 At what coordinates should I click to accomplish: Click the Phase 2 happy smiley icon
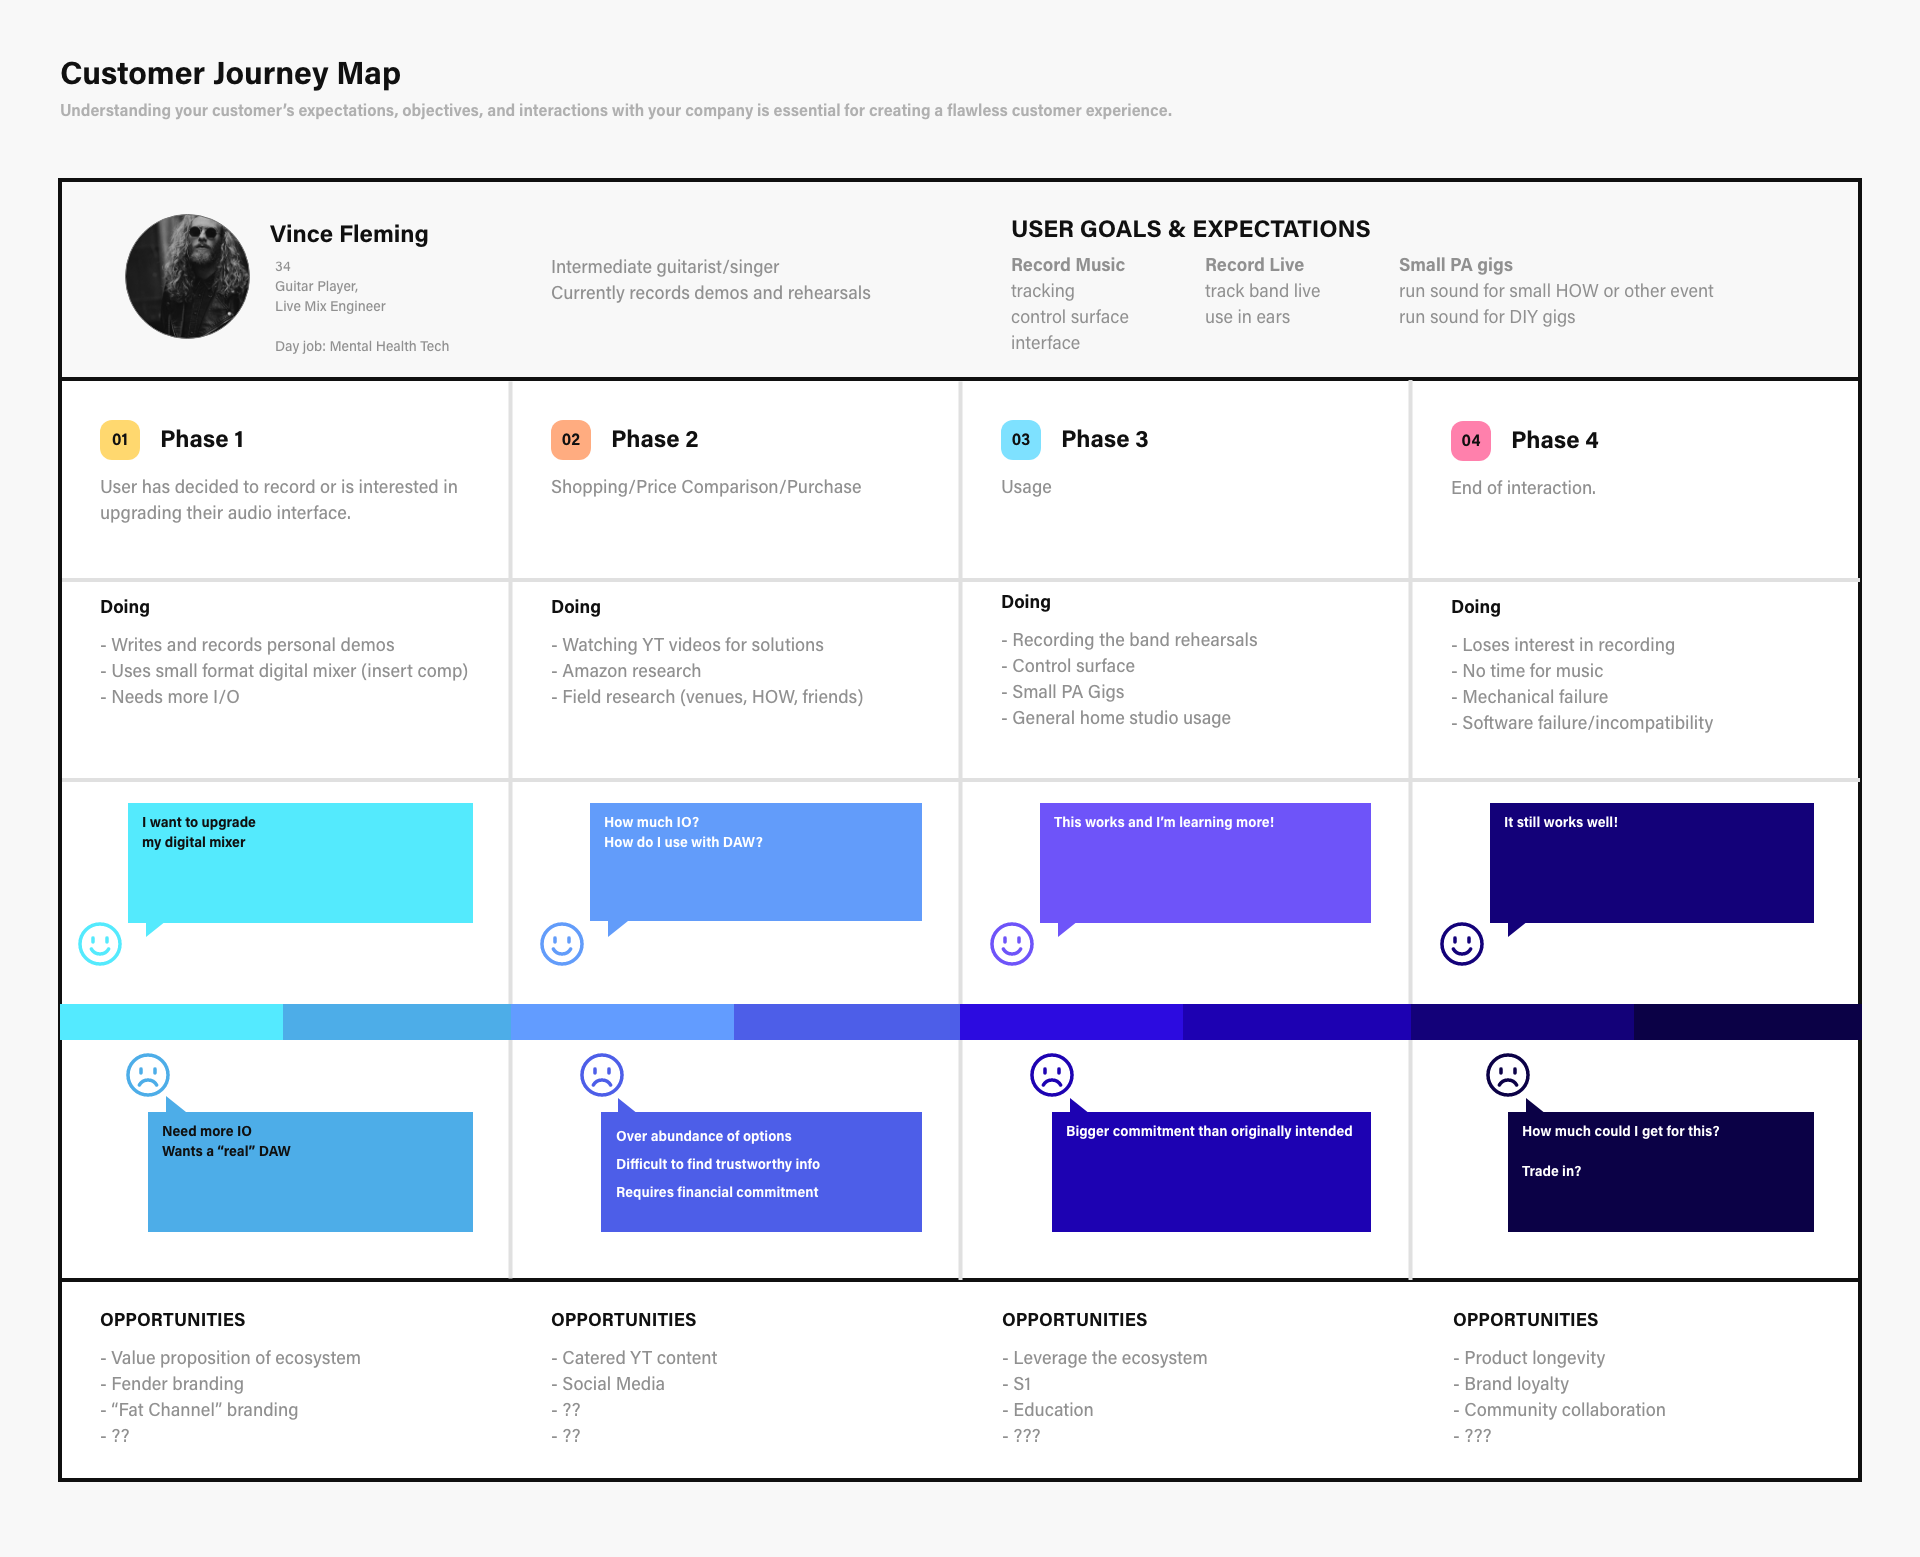tap(562, 944)
